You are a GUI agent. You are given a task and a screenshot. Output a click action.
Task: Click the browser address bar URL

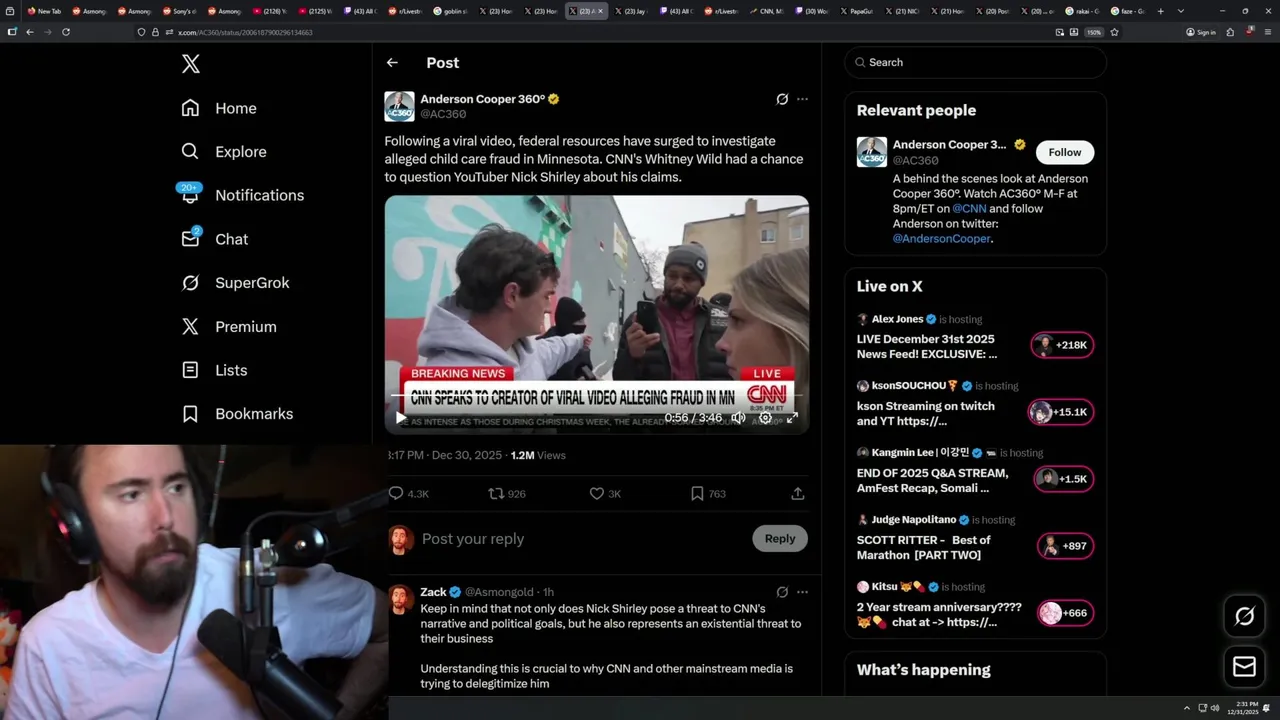coord(245,32)
